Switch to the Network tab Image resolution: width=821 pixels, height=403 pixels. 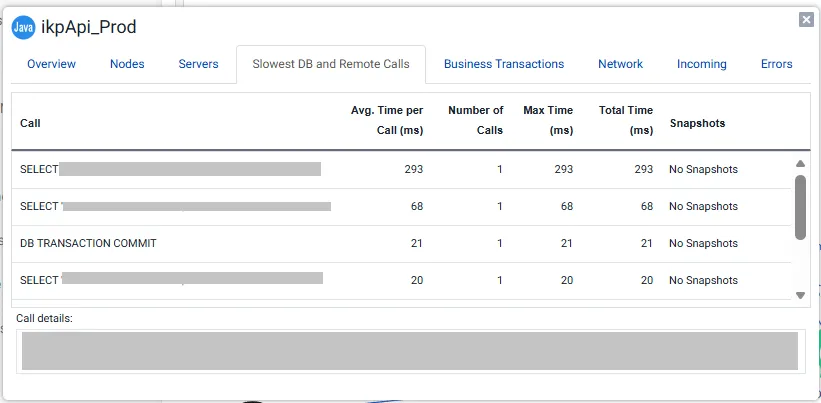click(x=620, y=64)
